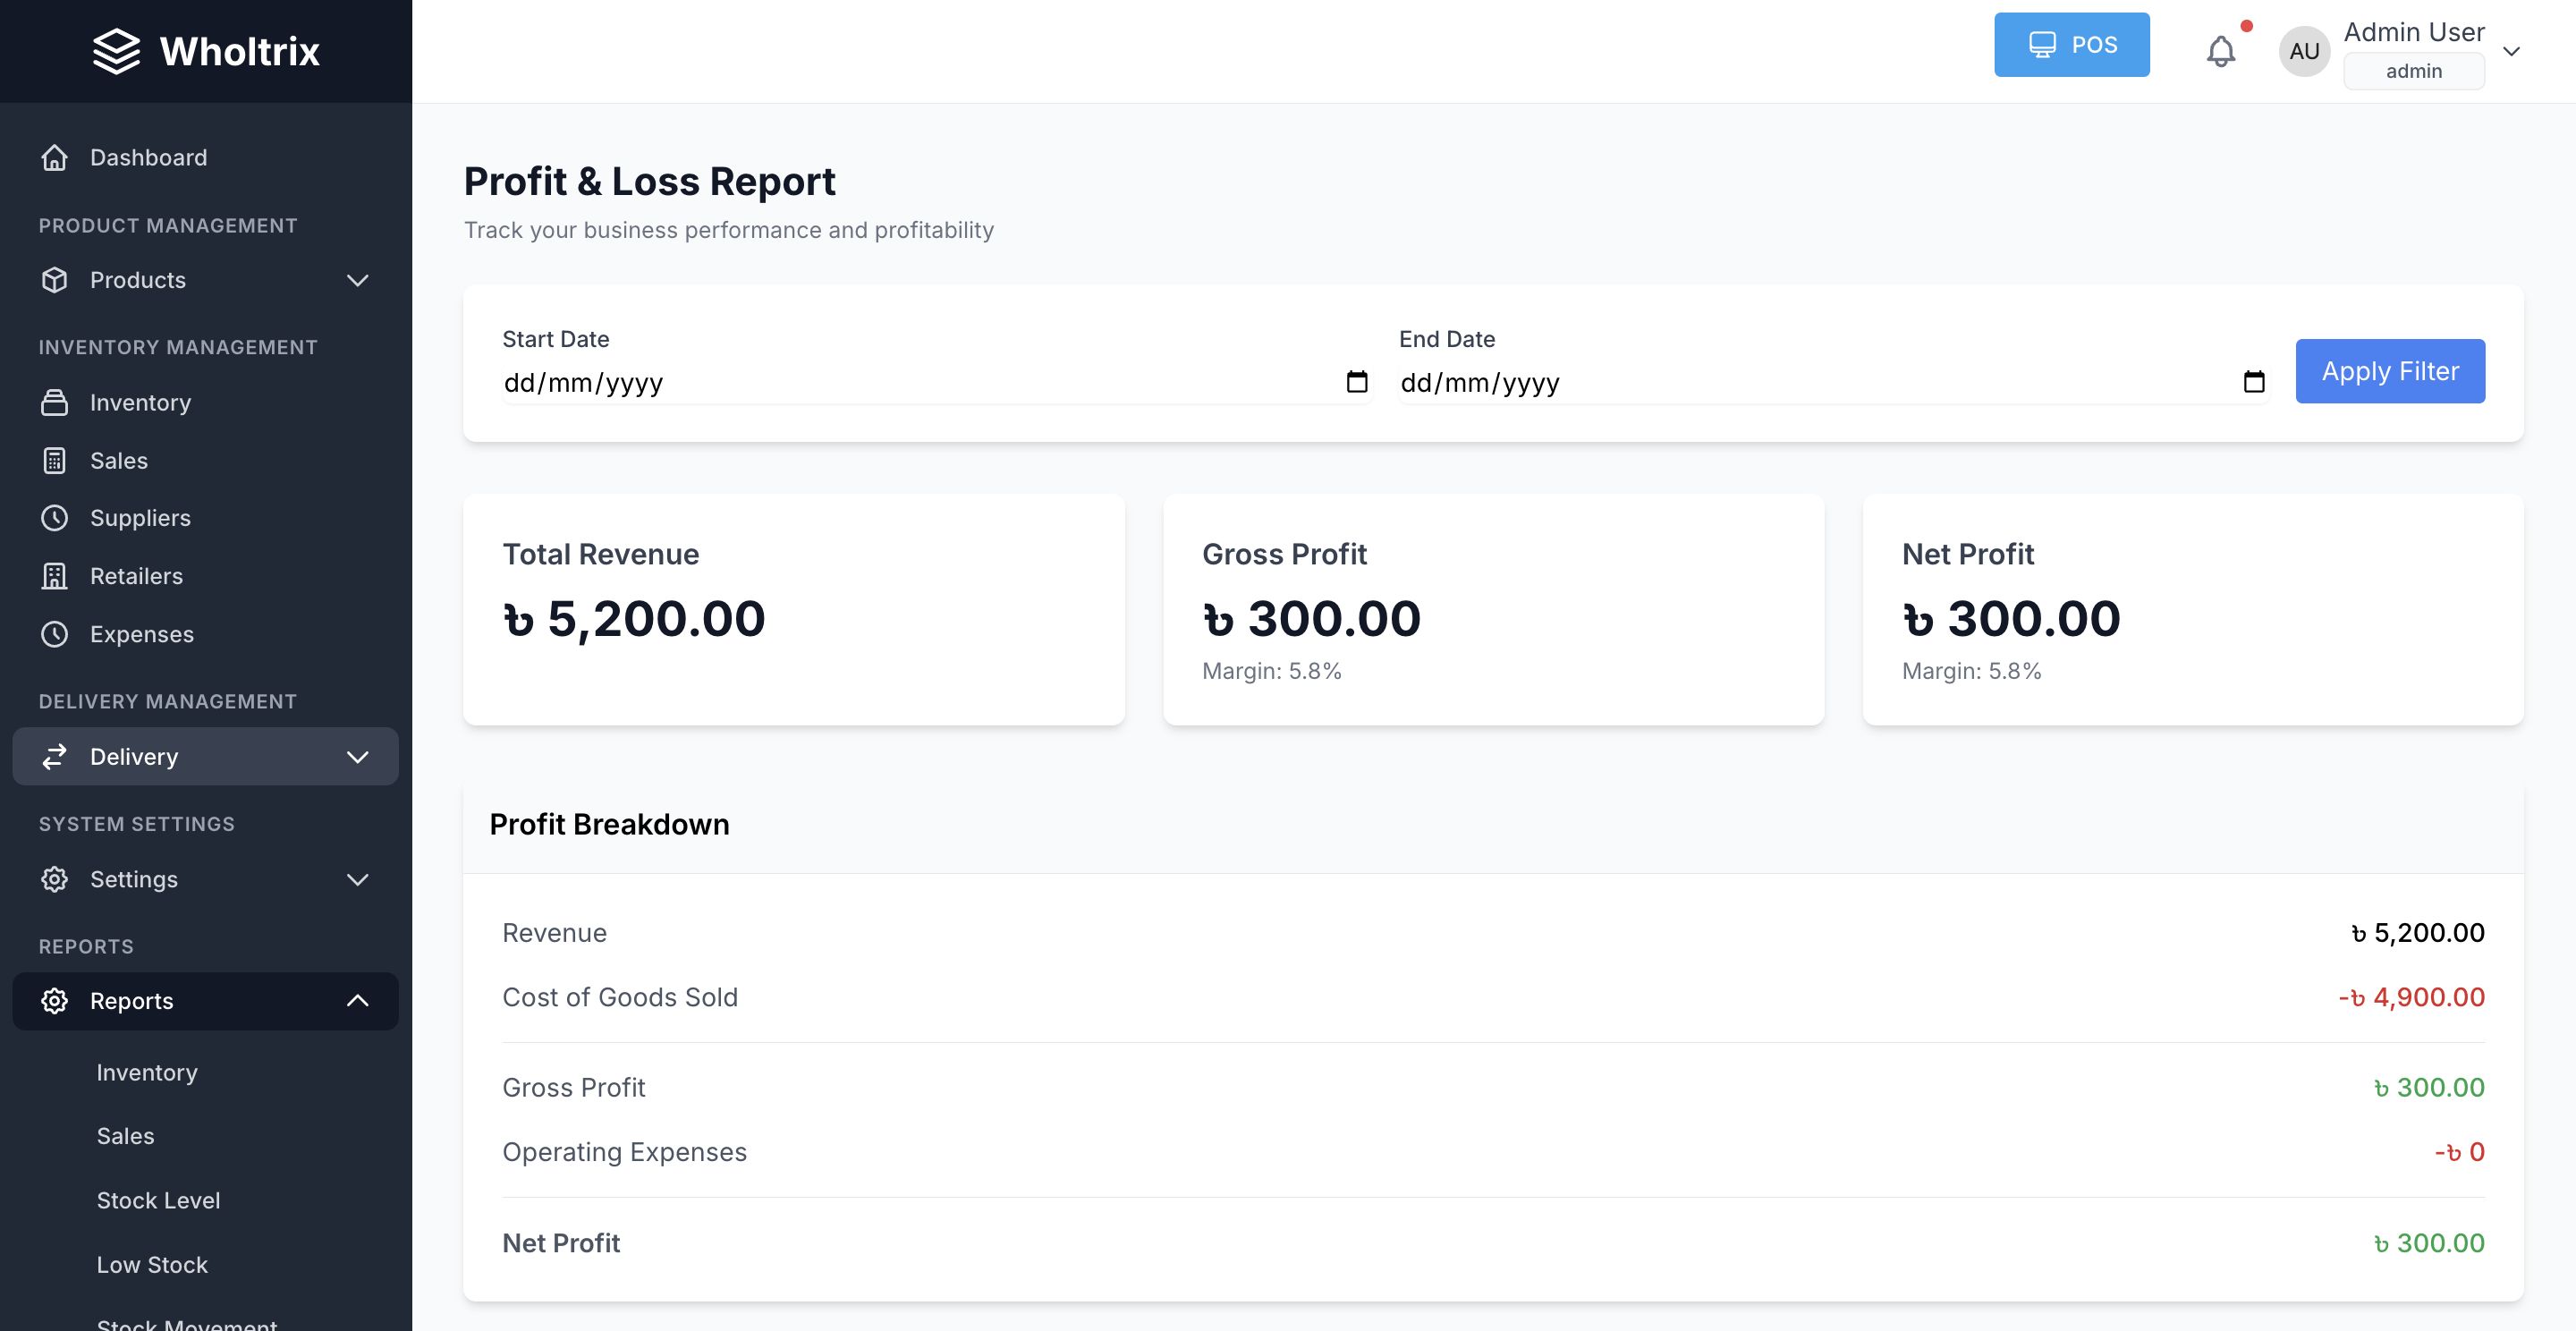The height and width of the screenshot is (1331, 2576).
Task: Open Suppliers in the sidebar
Action: point(140,518)
